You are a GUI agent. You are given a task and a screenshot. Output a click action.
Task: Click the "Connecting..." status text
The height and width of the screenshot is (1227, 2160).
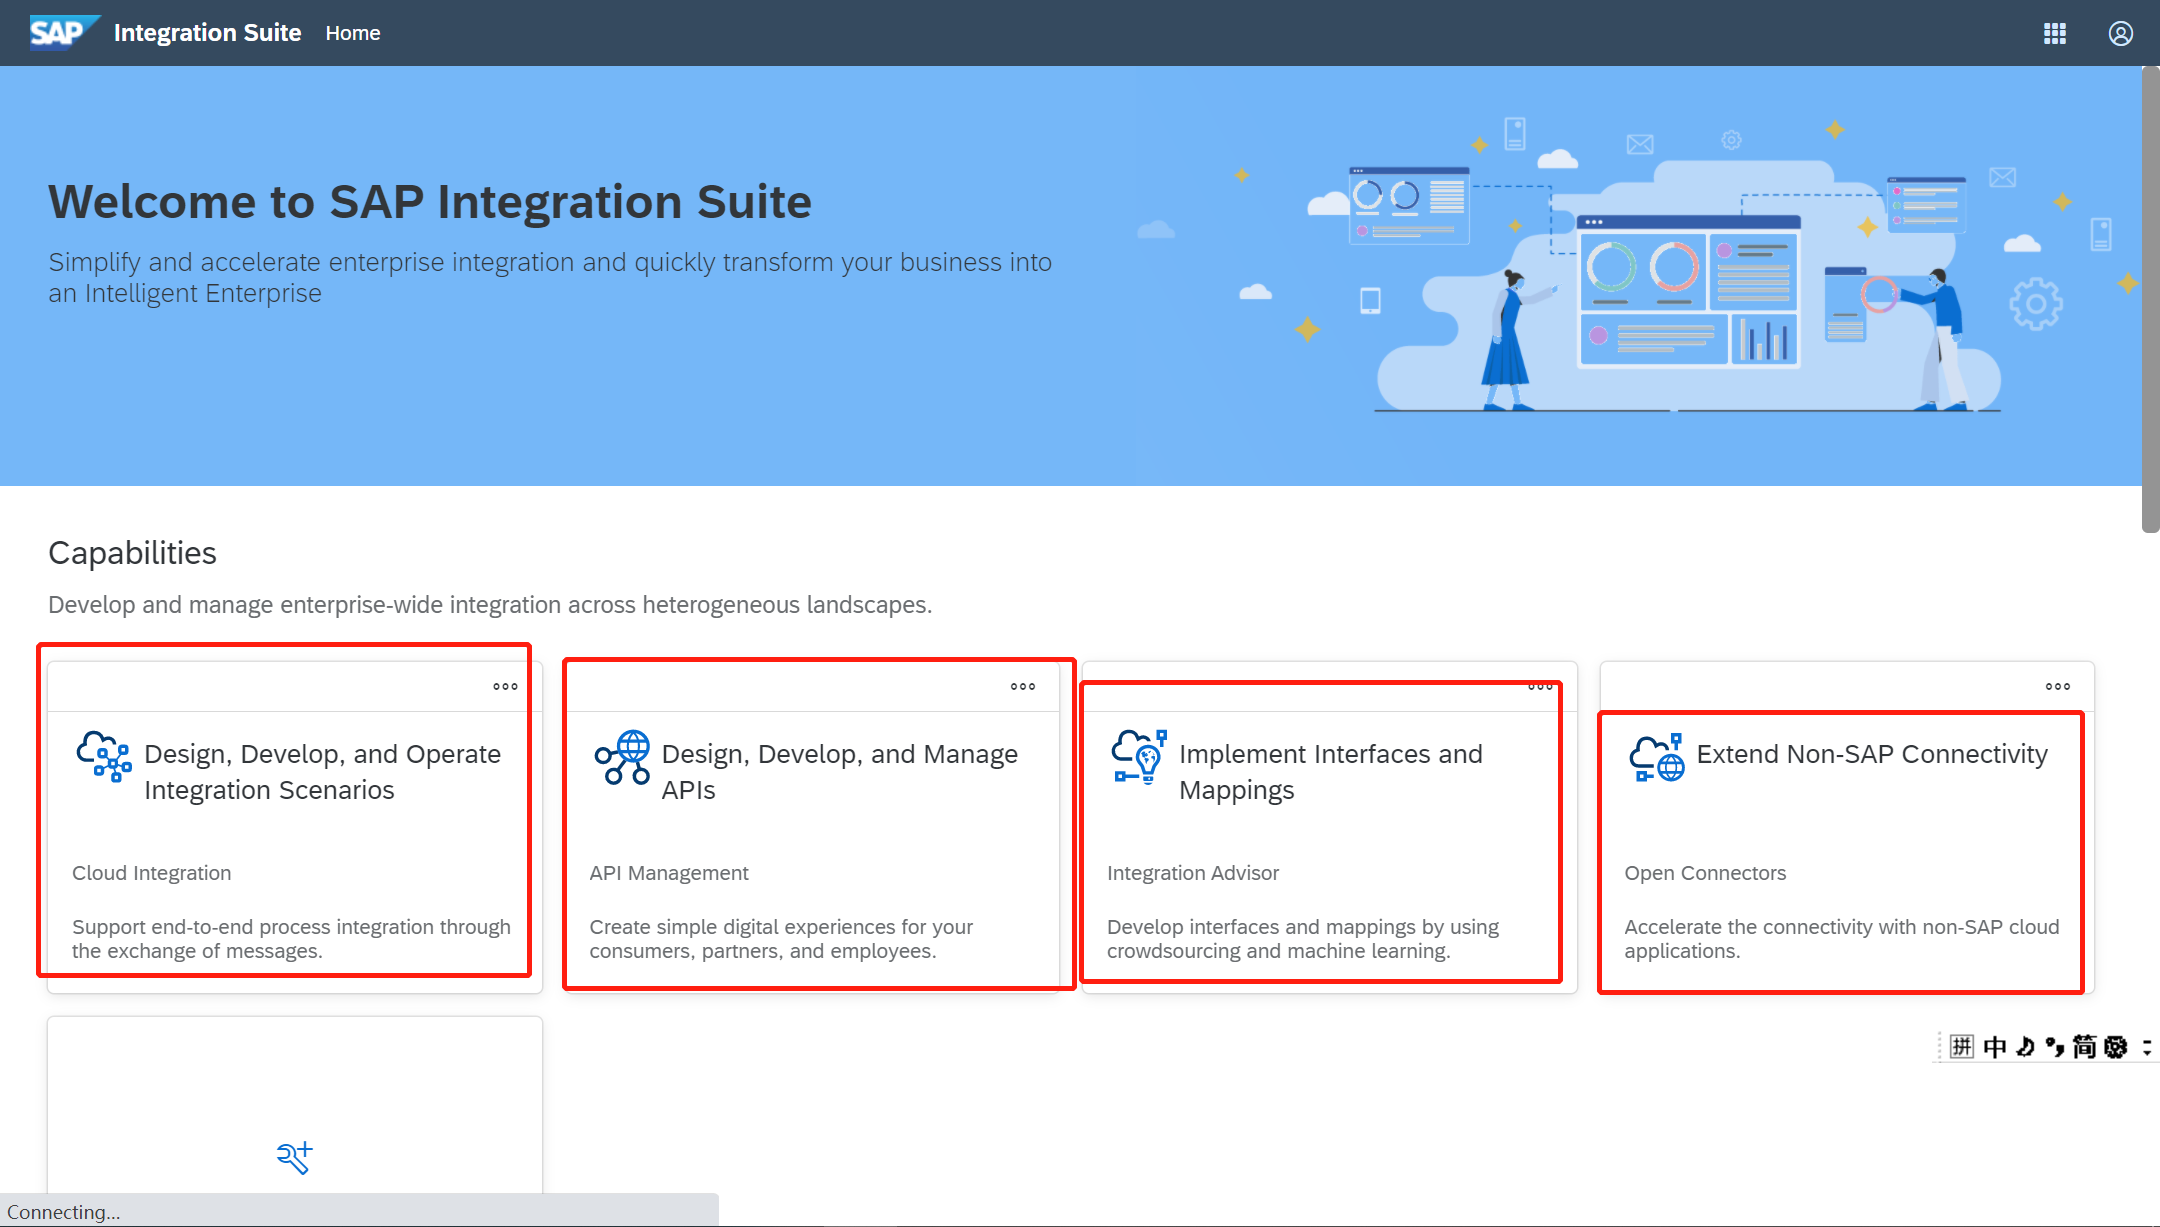tap(63, 1212)
